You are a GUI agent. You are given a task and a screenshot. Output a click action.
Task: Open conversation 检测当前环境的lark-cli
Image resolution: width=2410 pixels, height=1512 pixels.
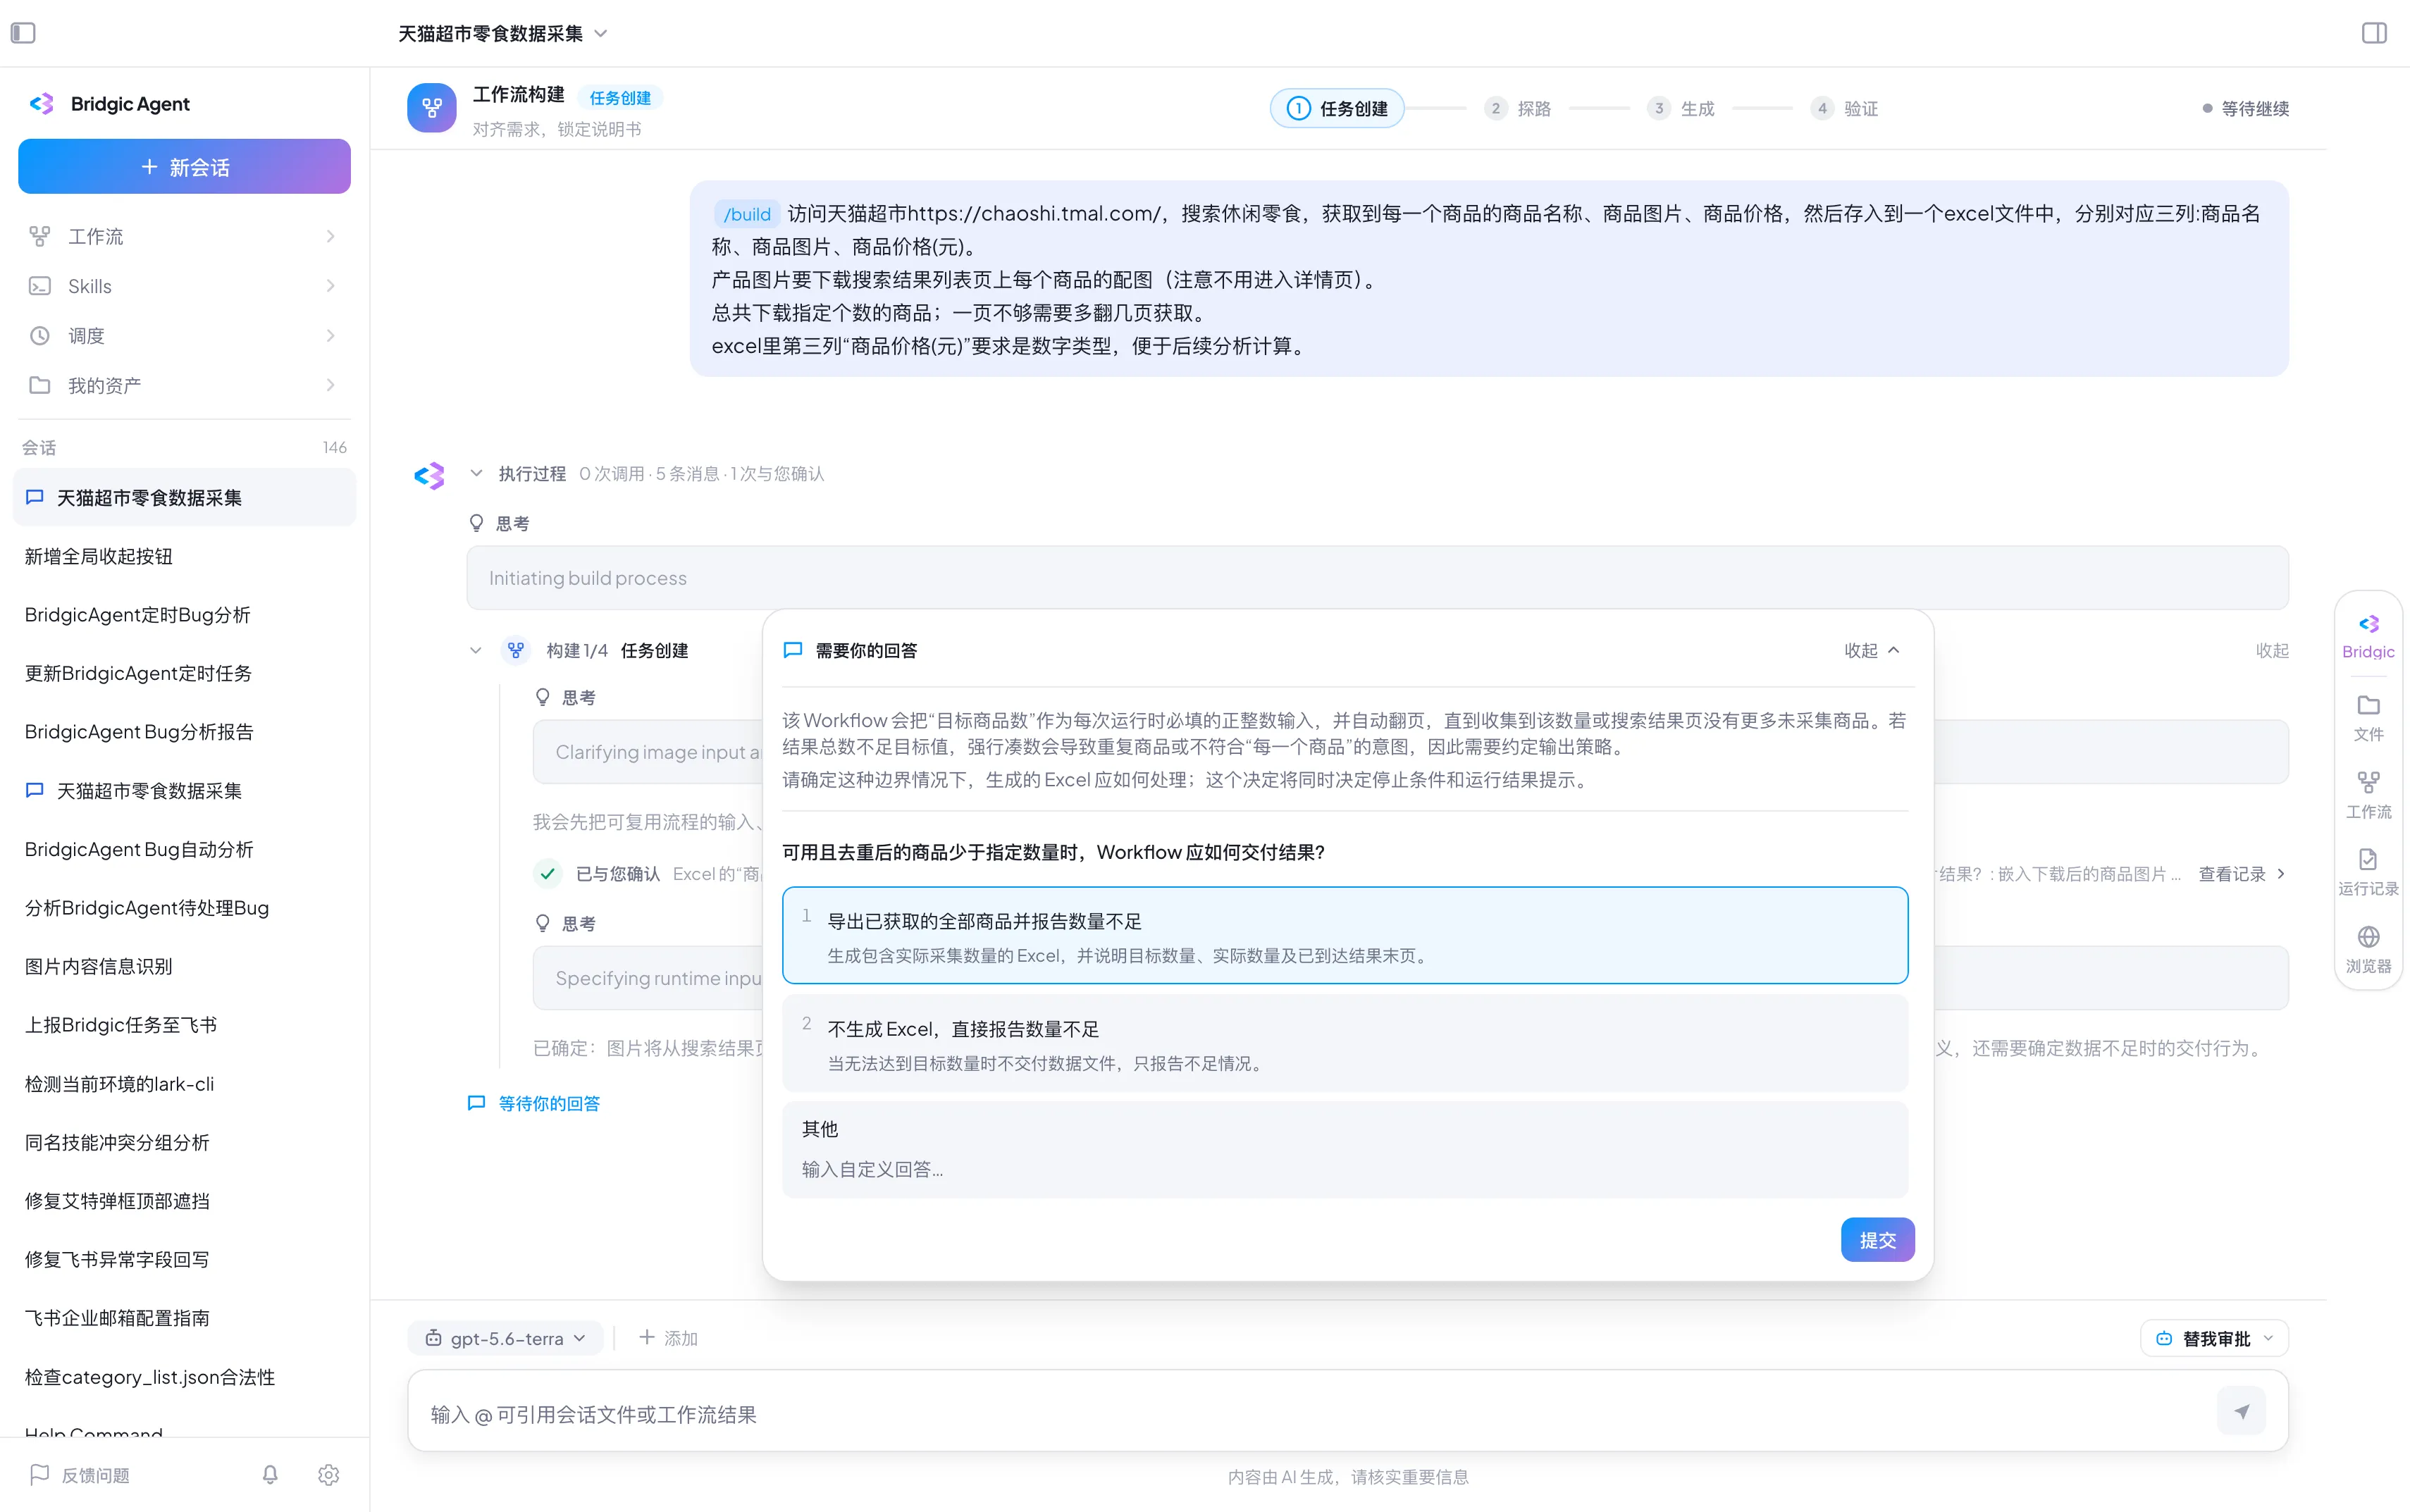click(x=184, y=1083)
